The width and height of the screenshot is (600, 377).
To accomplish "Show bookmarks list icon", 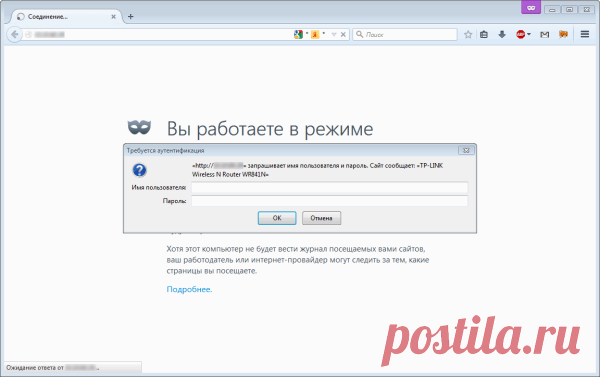I will coord(484,34).
